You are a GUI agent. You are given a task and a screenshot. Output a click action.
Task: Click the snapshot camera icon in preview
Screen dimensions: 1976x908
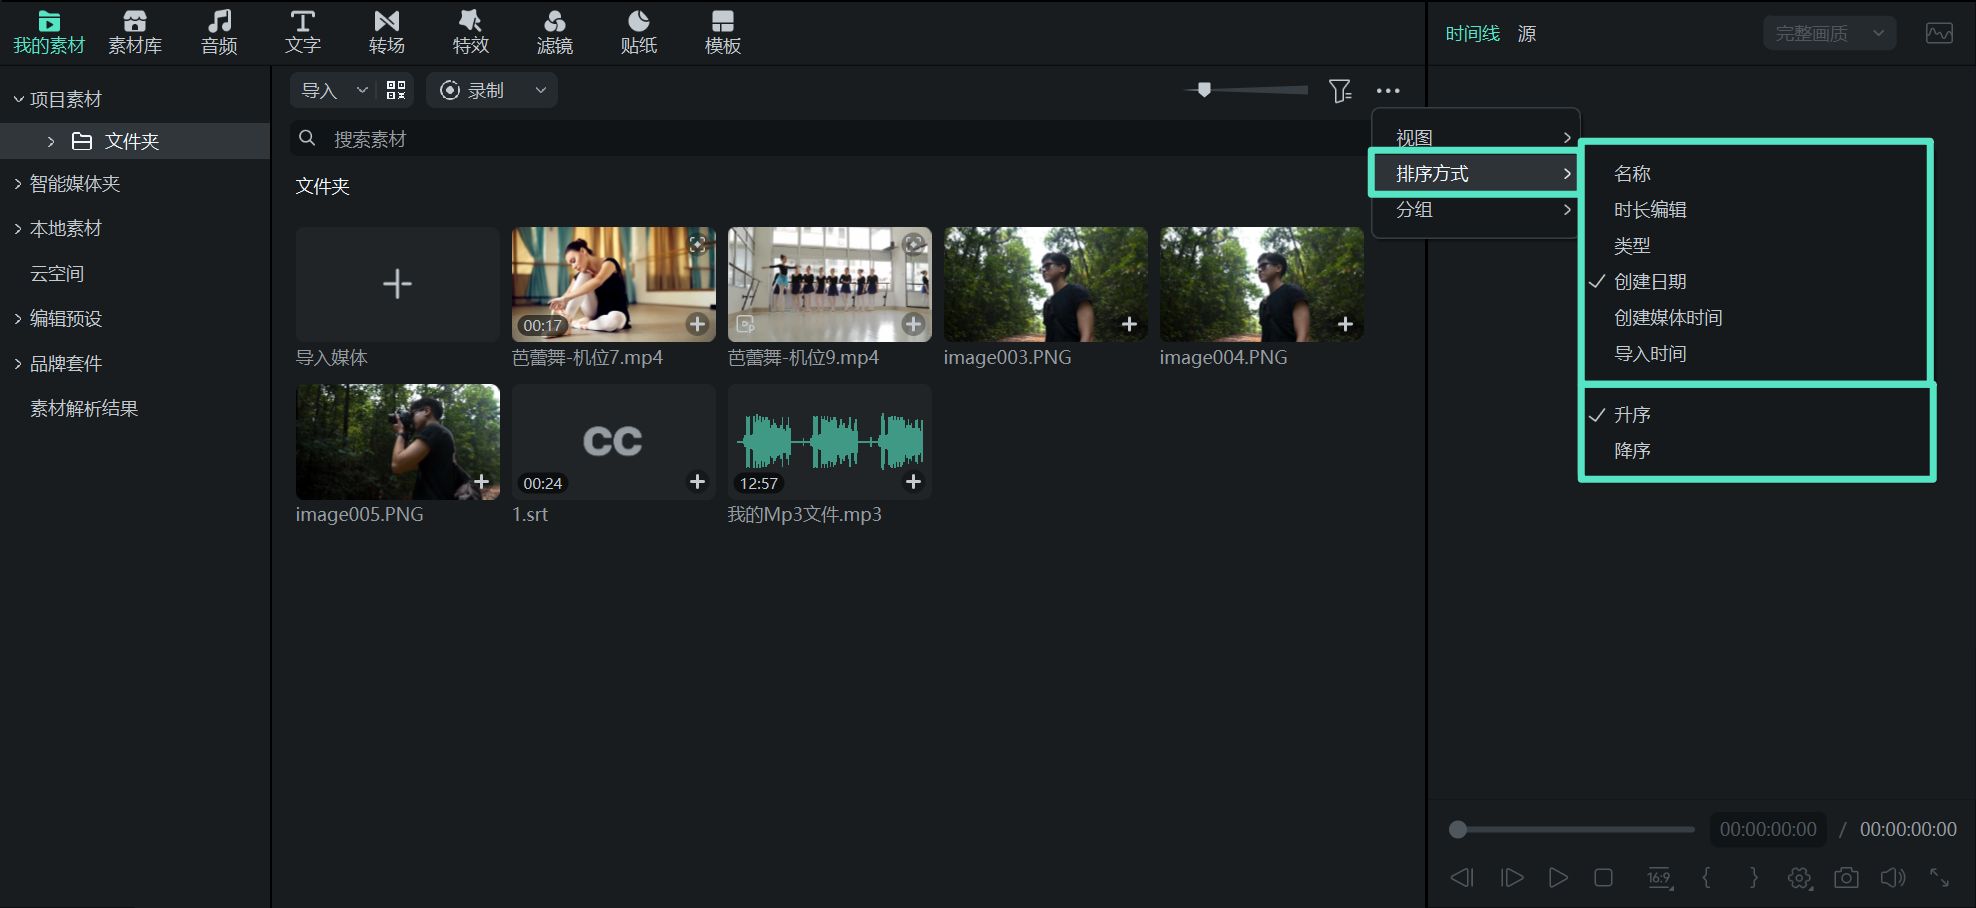(1846, 877)
